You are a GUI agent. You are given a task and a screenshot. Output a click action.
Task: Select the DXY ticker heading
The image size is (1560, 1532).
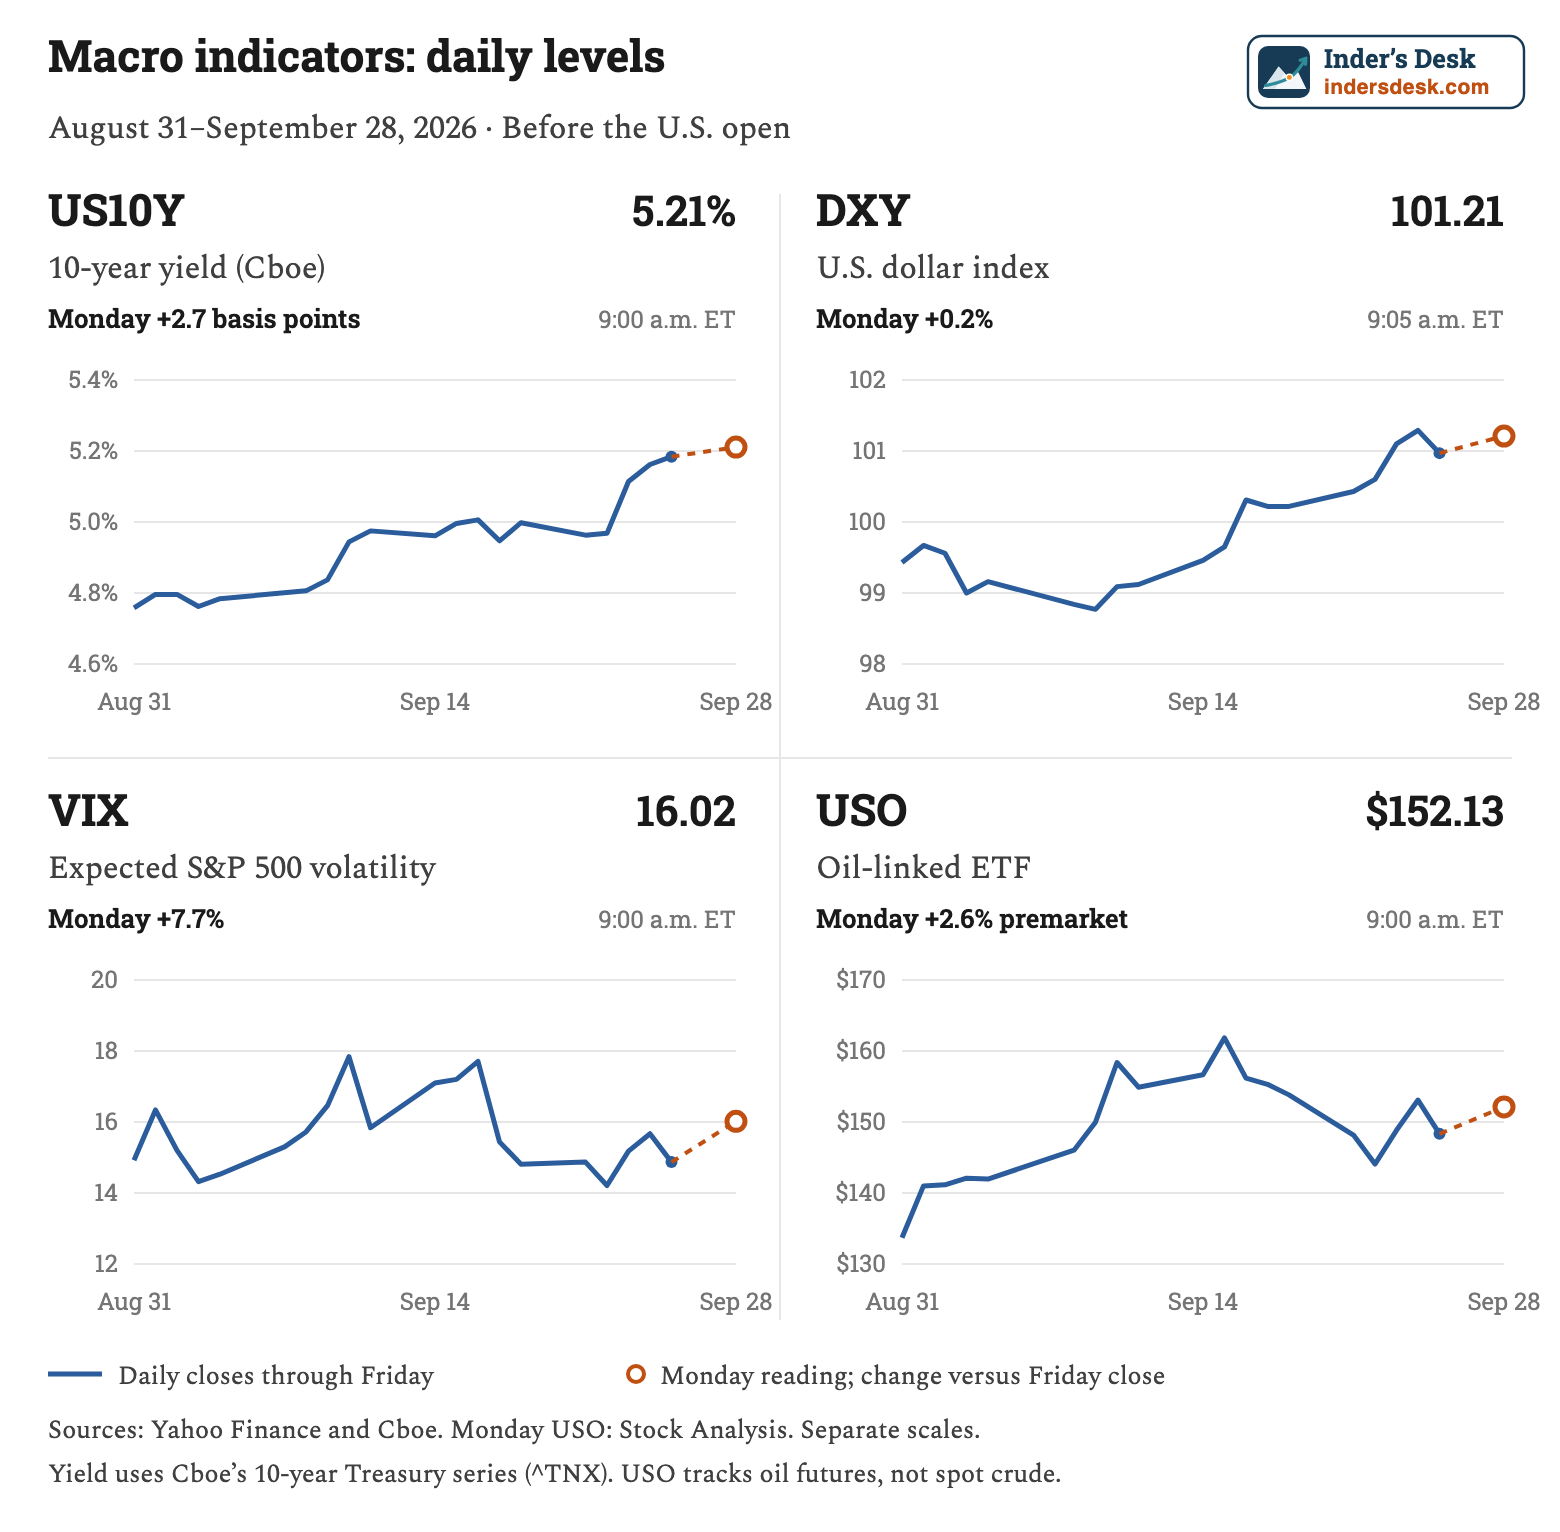[x=863, y=211]
